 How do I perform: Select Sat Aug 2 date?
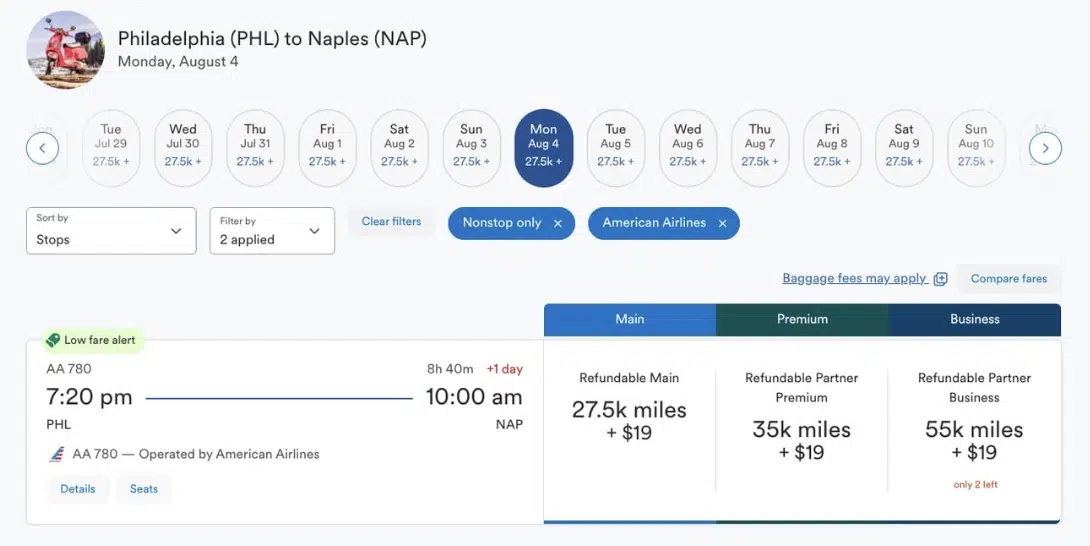pyautogui.click(x=399, y=148)
